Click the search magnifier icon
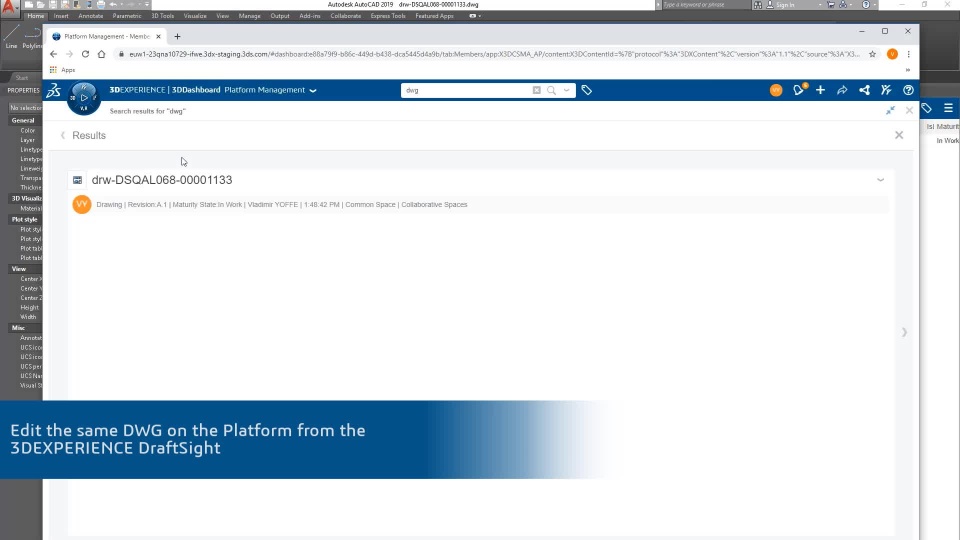Image resolution: width=960 pixels, height=540 pixels. click(x=551, y=90)
